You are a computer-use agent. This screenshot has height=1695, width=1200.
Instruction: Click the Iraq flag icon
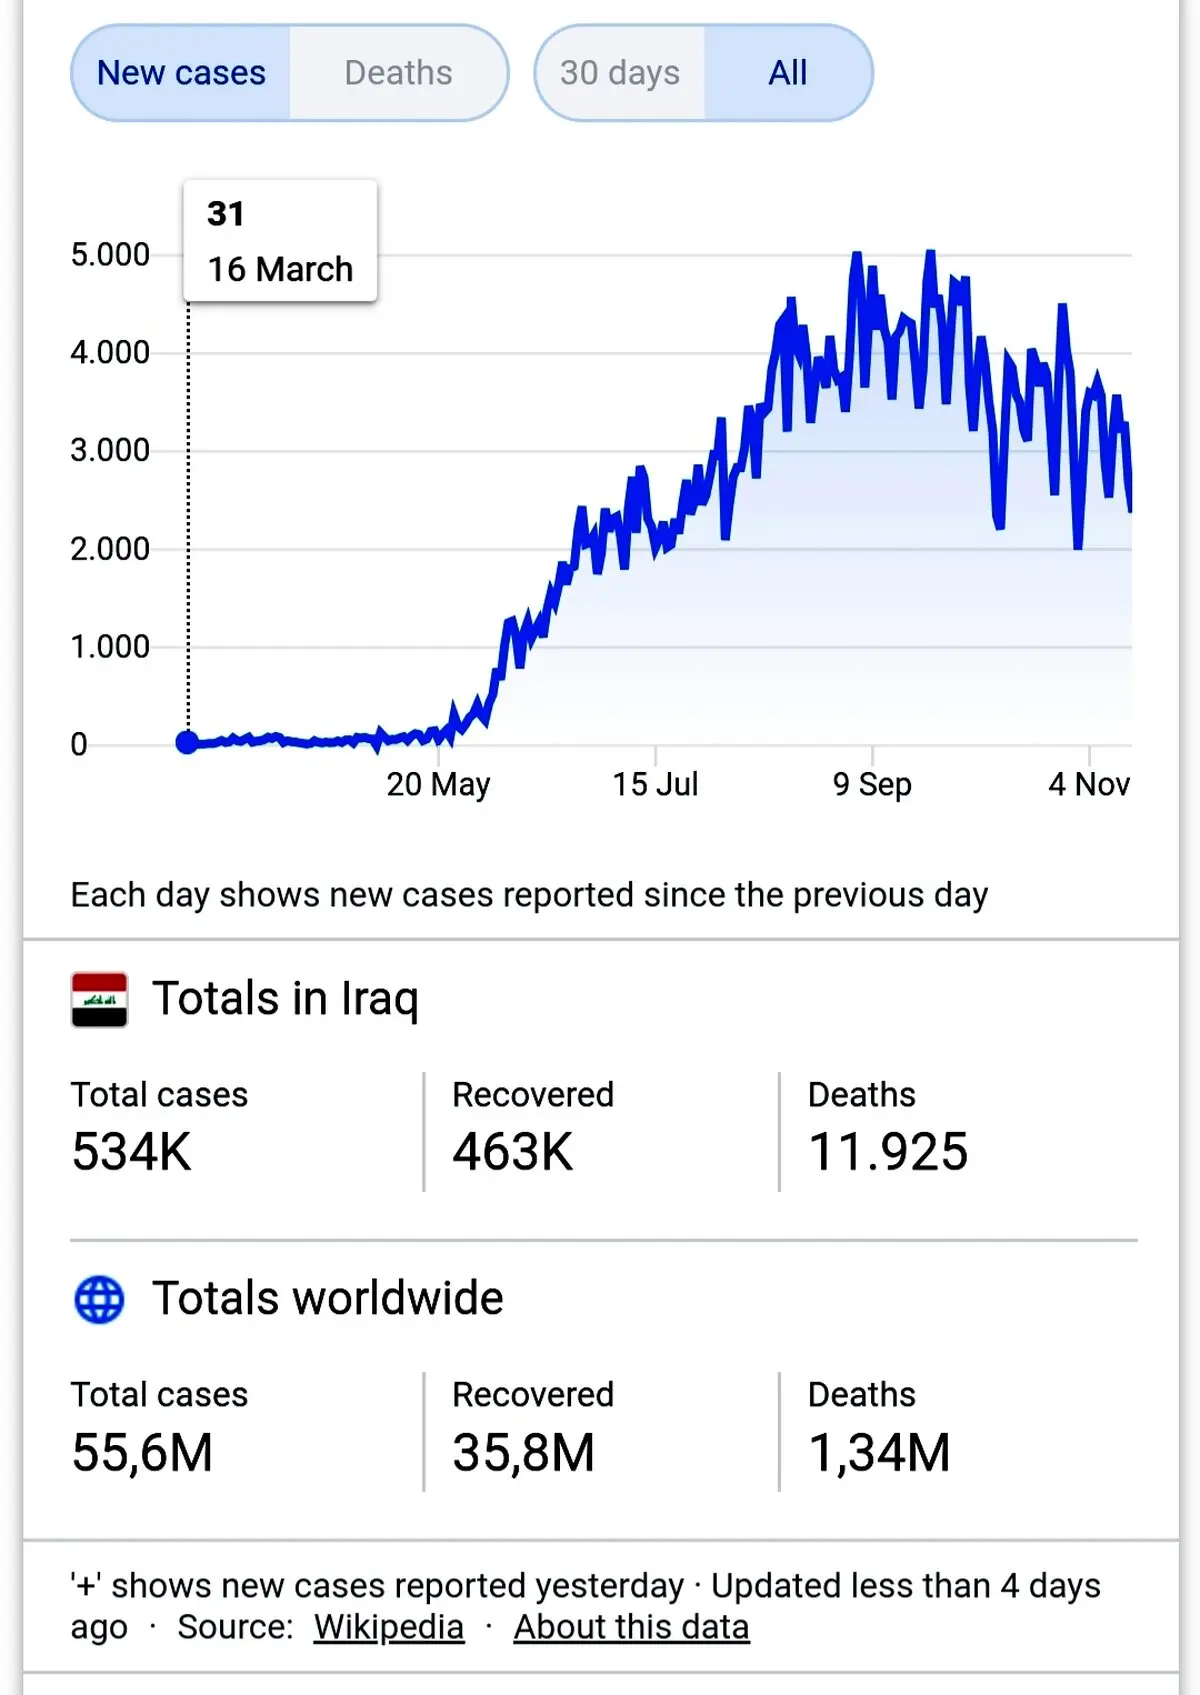(99, 999)
